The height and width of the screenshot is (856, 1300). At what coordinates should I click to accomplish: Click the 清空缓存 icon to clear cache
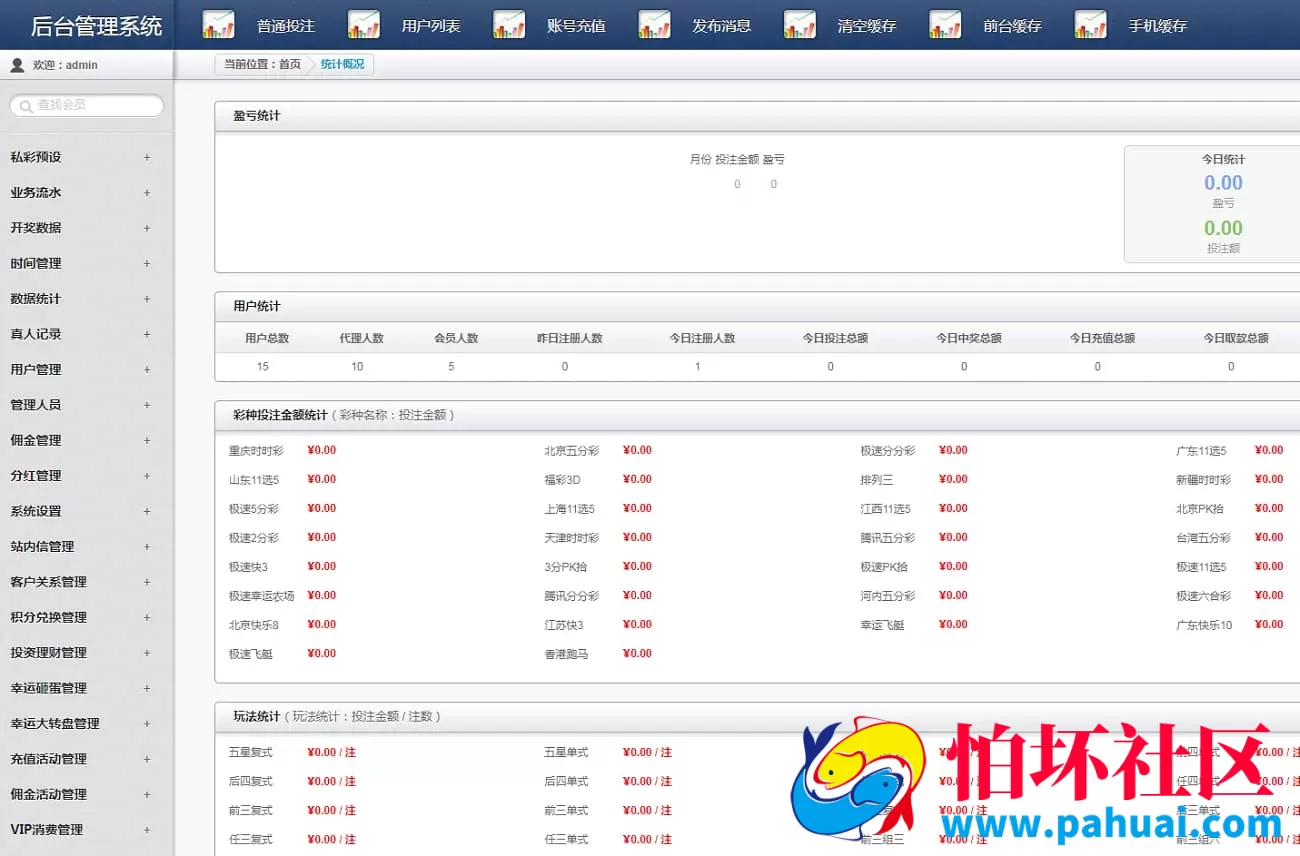(x=799, y=24)
